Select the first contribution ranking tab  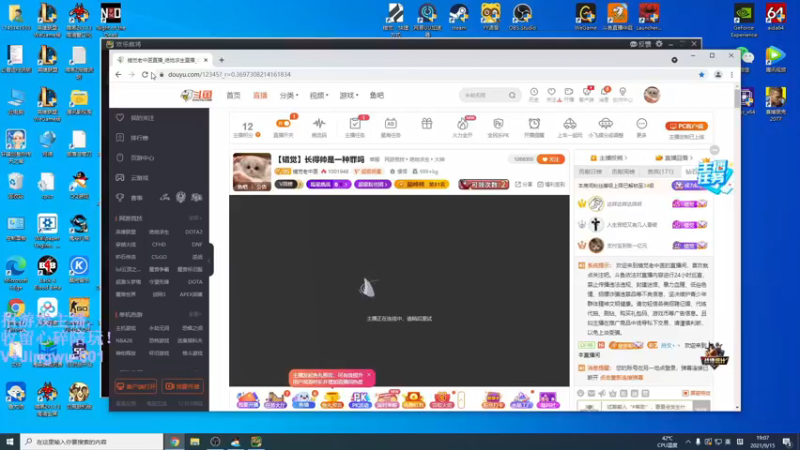click(590, 172)
